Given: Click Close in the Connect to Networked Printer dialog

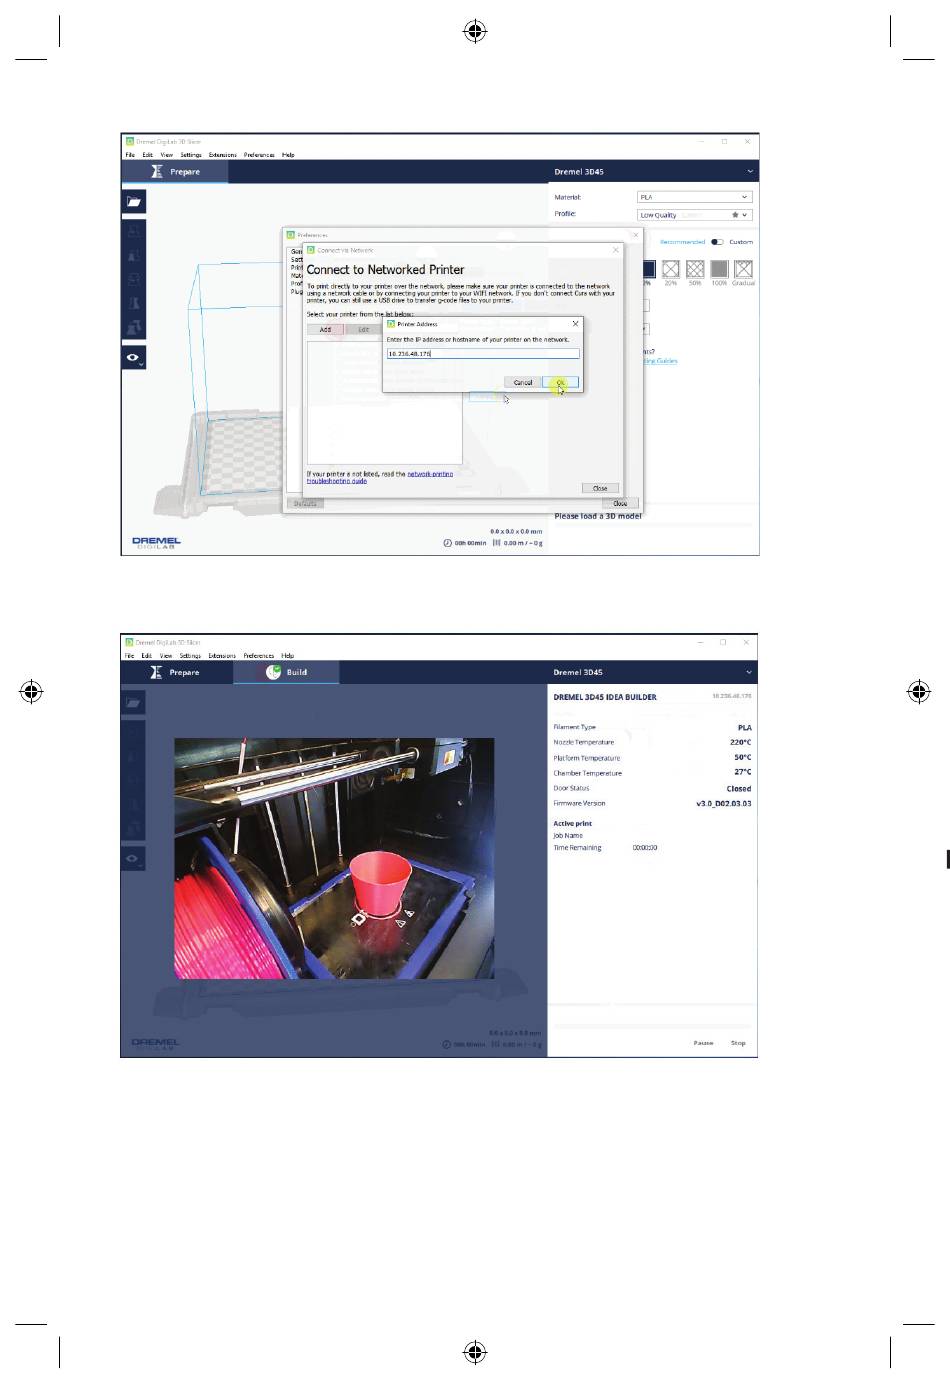Looking at the screenshot, I should [x=600, y=488].
